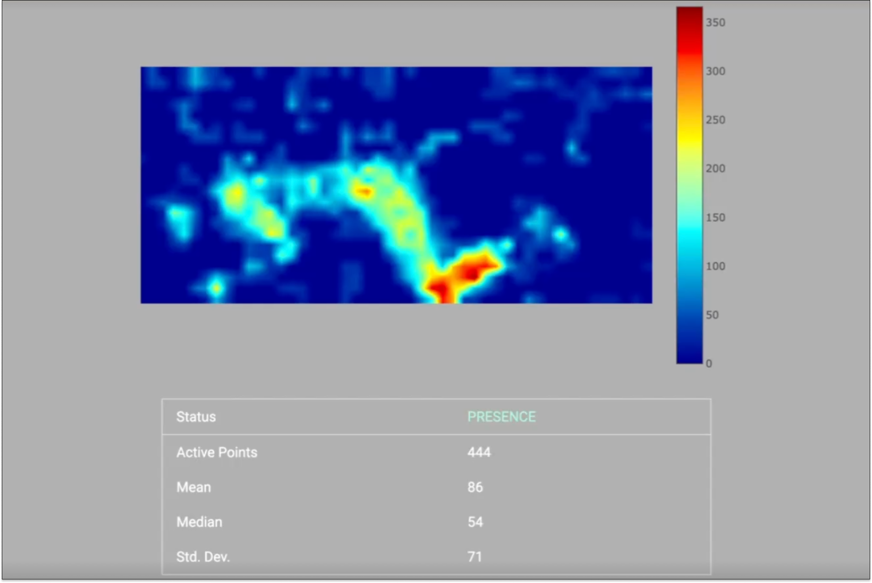Select the 300 tick label on colorbar
This screenshot has width=872, height=583.
716,71
